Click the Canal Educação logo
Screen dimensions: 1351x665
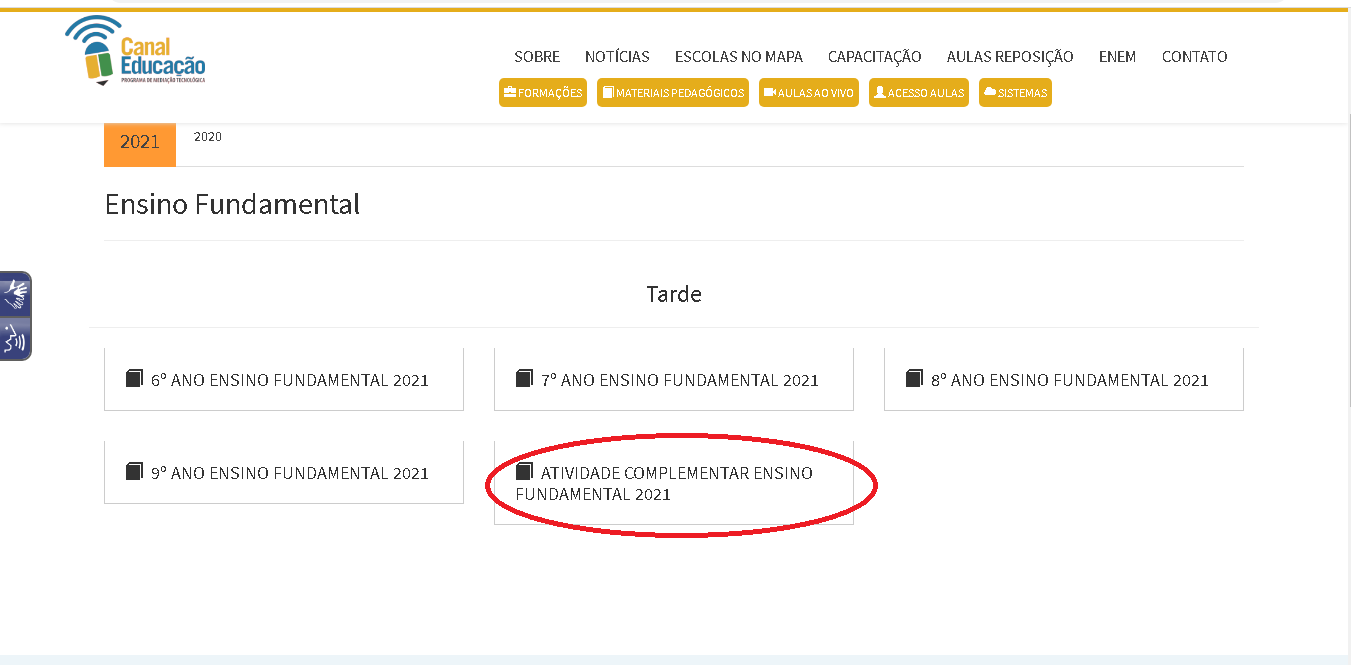click(x=135, y=52)
